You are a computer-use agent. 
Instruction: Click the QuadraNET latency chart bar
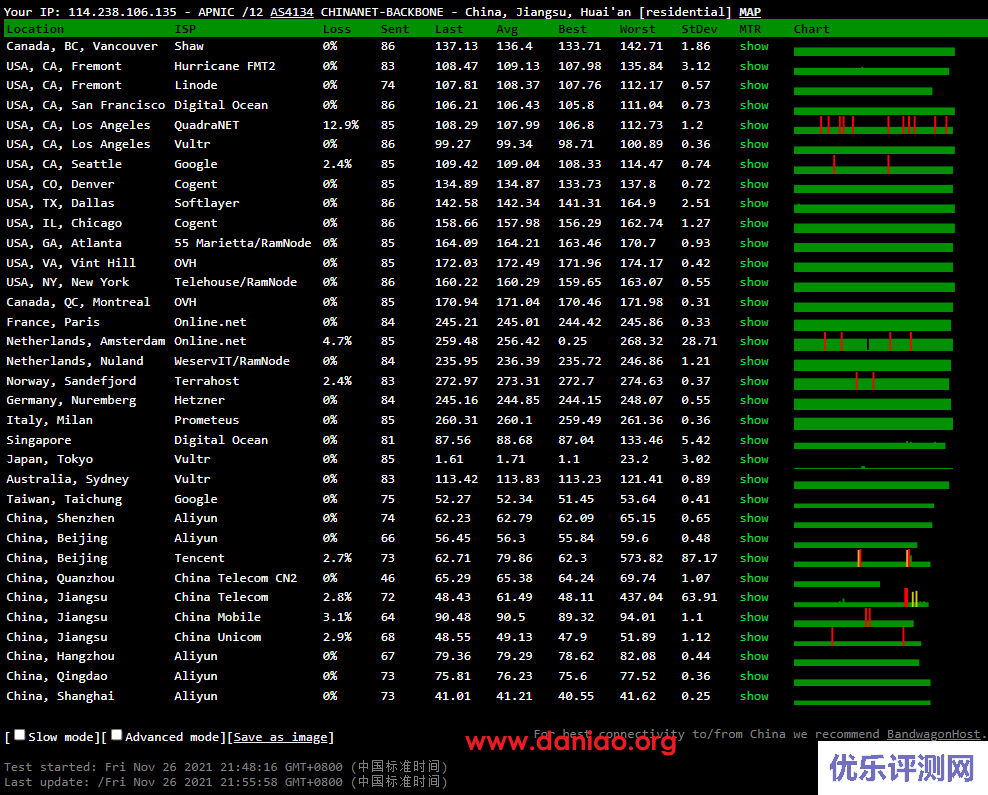pyautogui.click(x=873, y=125)
